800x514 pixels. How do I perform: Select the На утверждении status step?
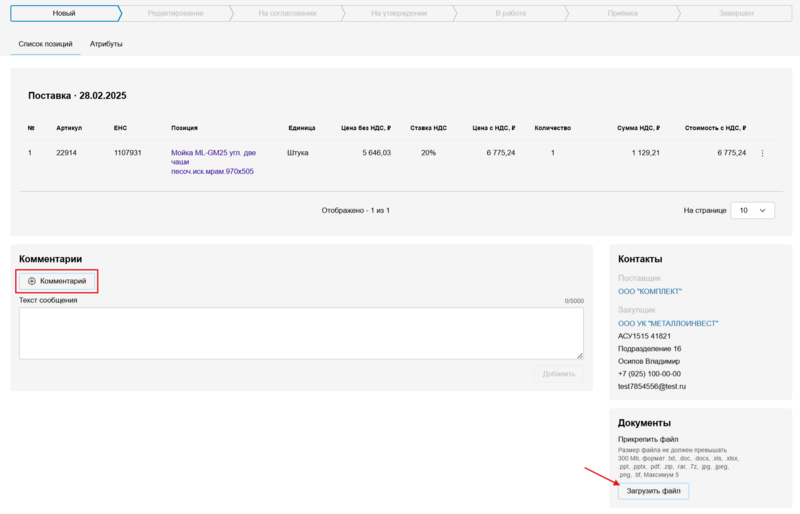pos(398,13)
